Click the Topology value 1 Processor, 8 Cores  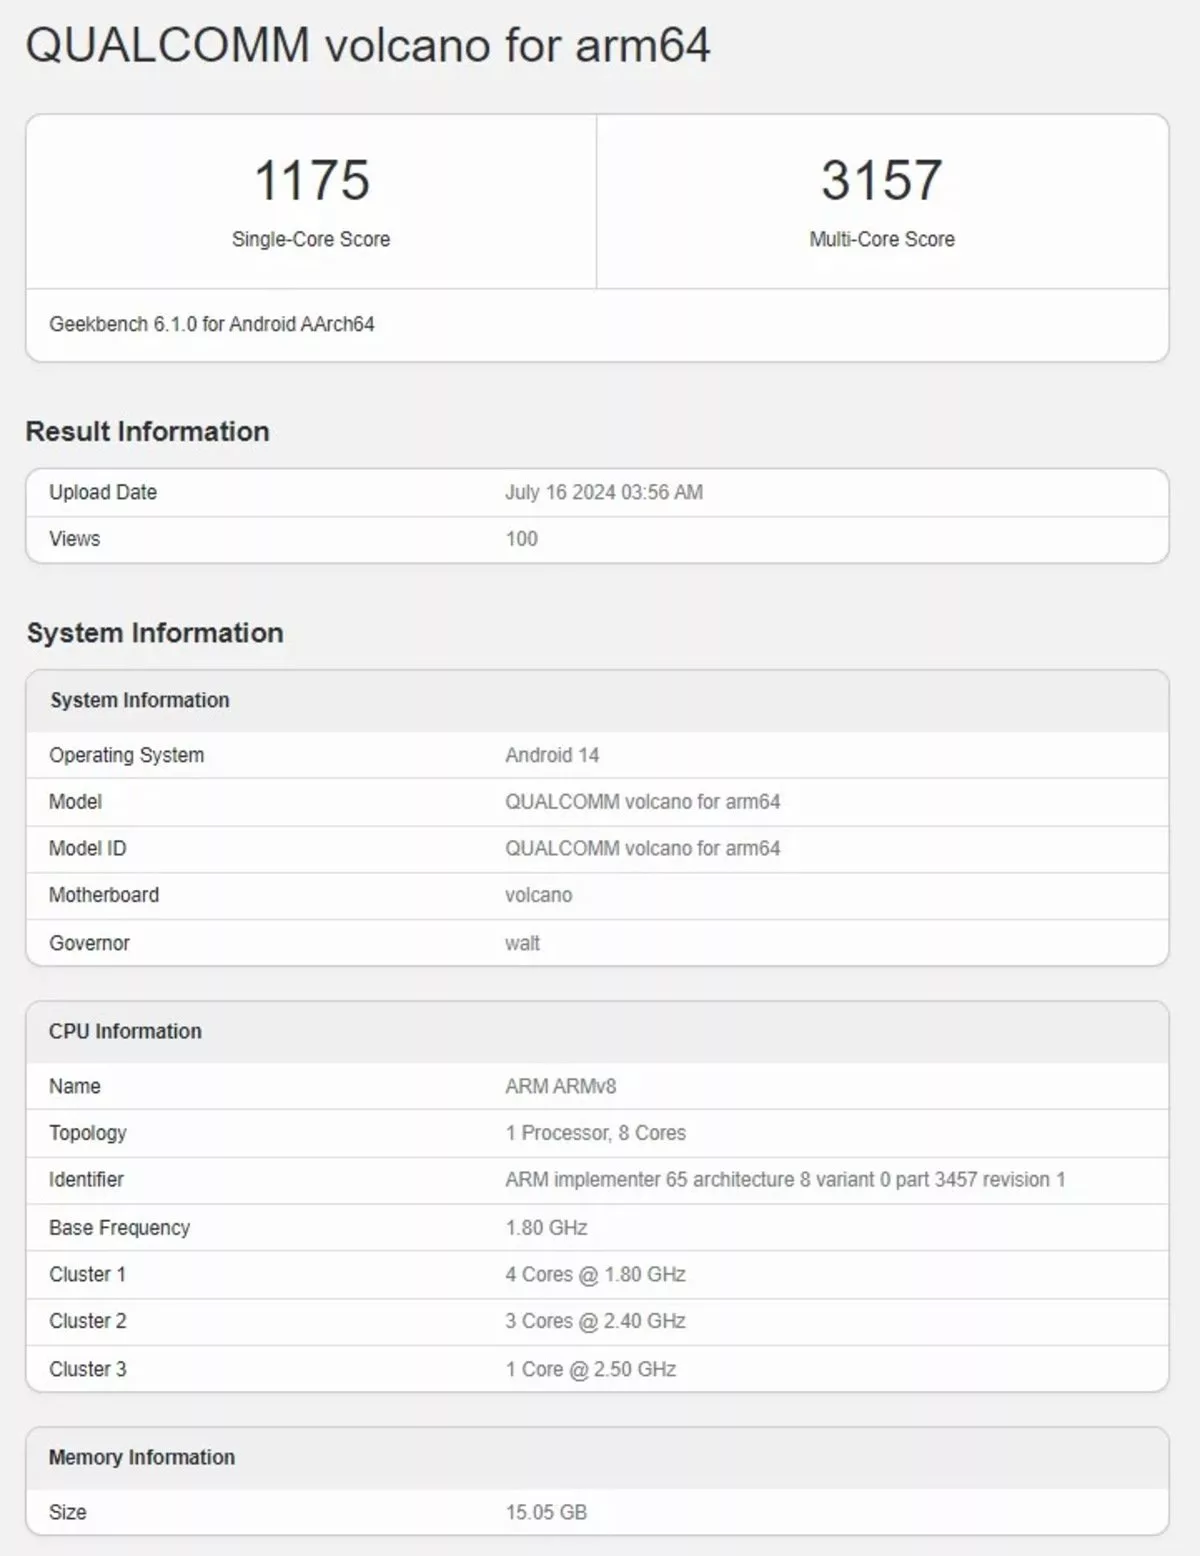[596, 1133]
